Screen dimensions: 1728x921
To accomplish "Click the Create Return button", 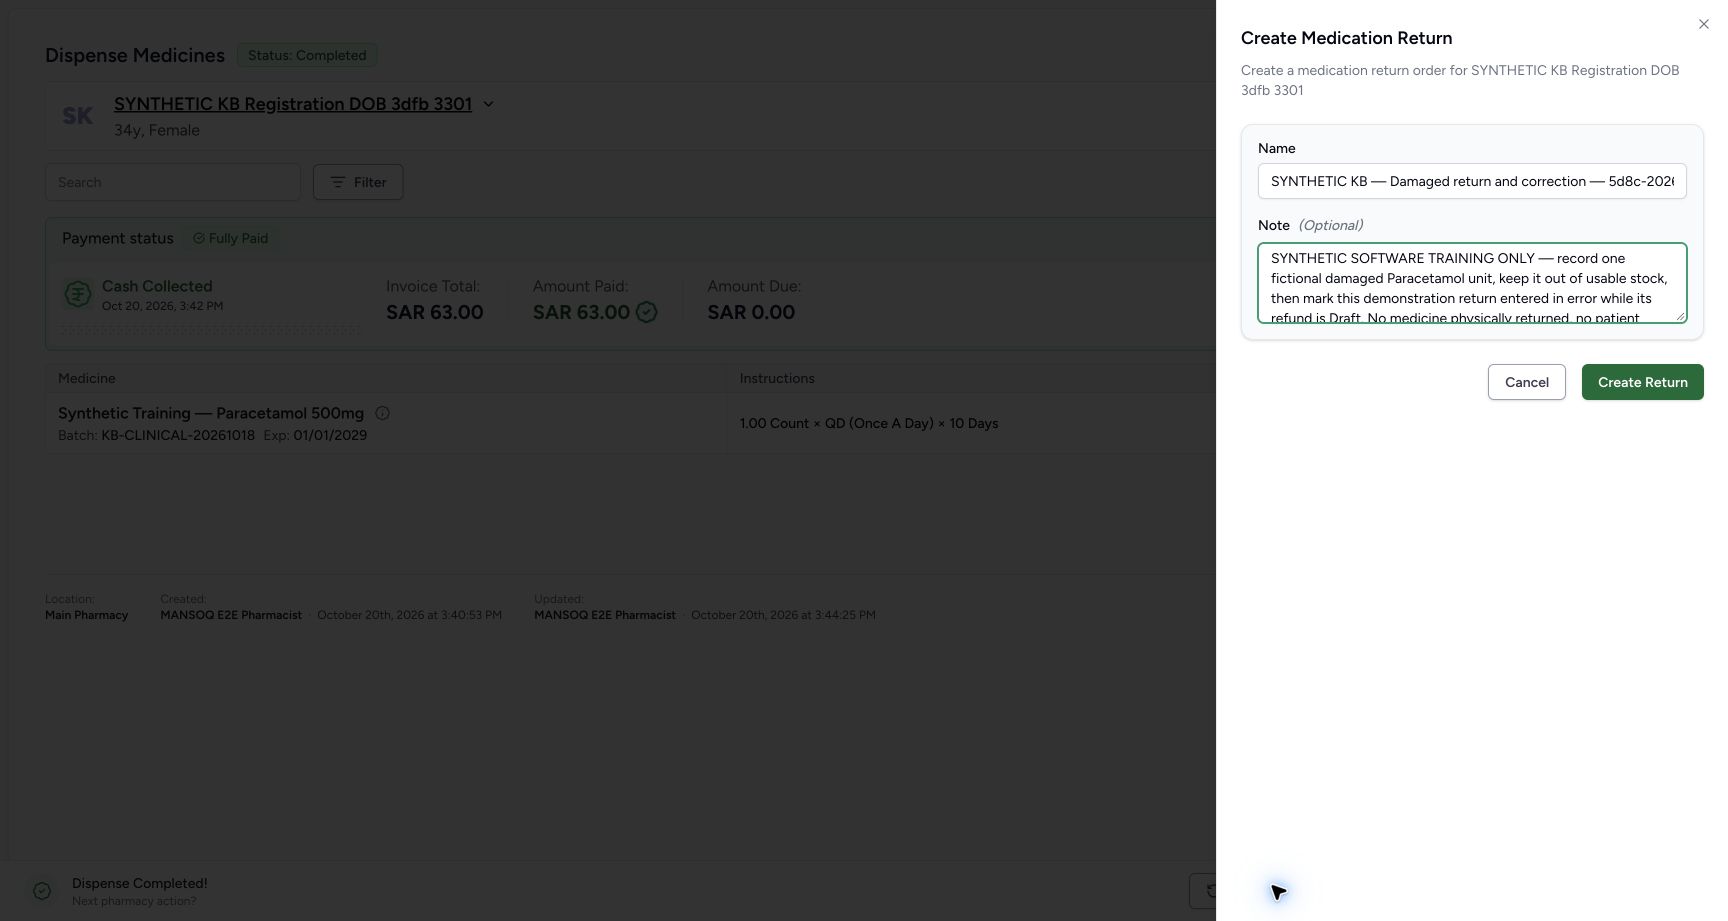I will coord(1642,382).
